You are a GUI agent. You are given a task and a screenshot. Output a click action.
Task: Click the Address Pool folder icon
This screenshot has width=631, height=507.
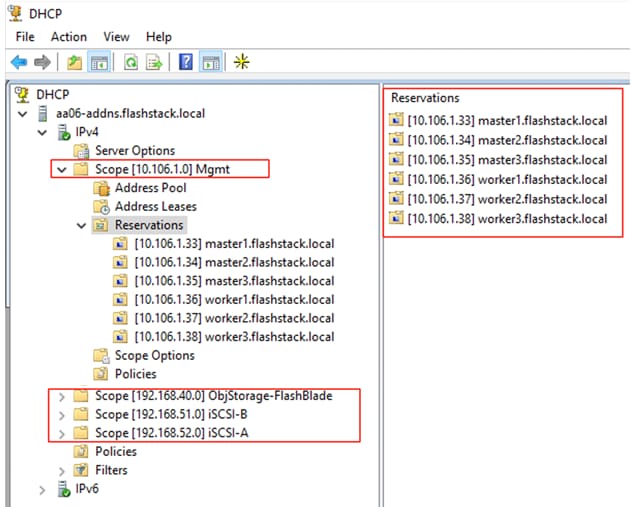pyautogui.click(x=101, y=188)
